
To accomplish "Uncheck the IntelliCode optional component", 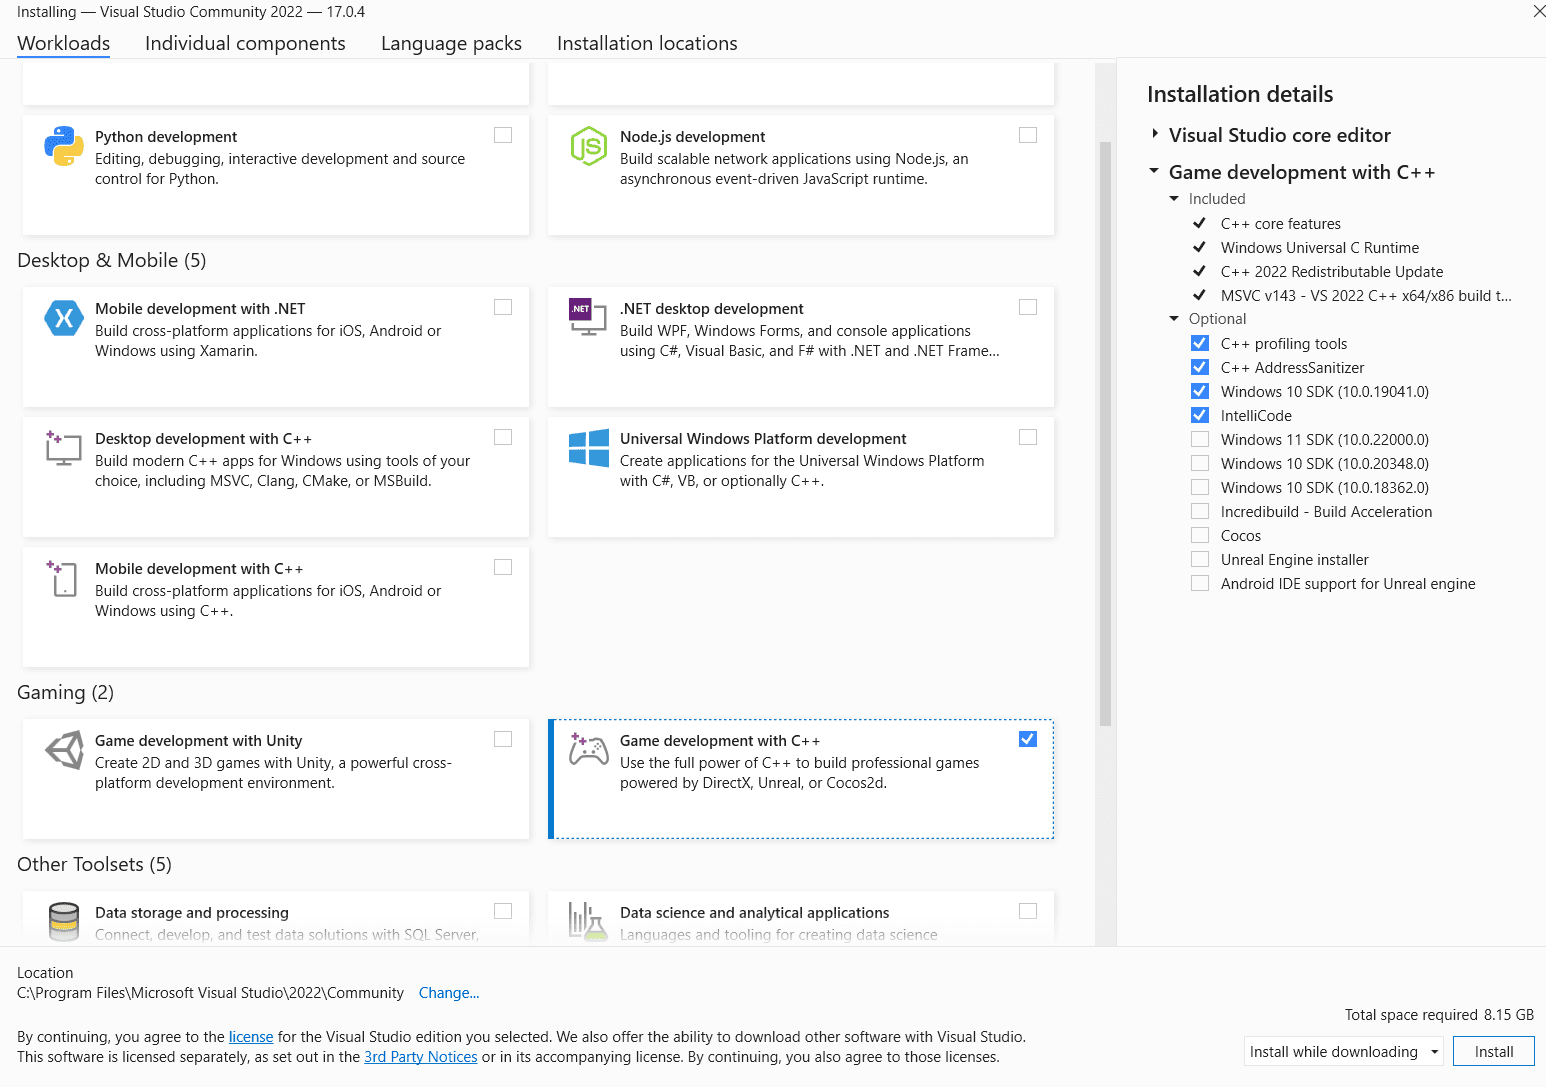I will point(1200,415).
